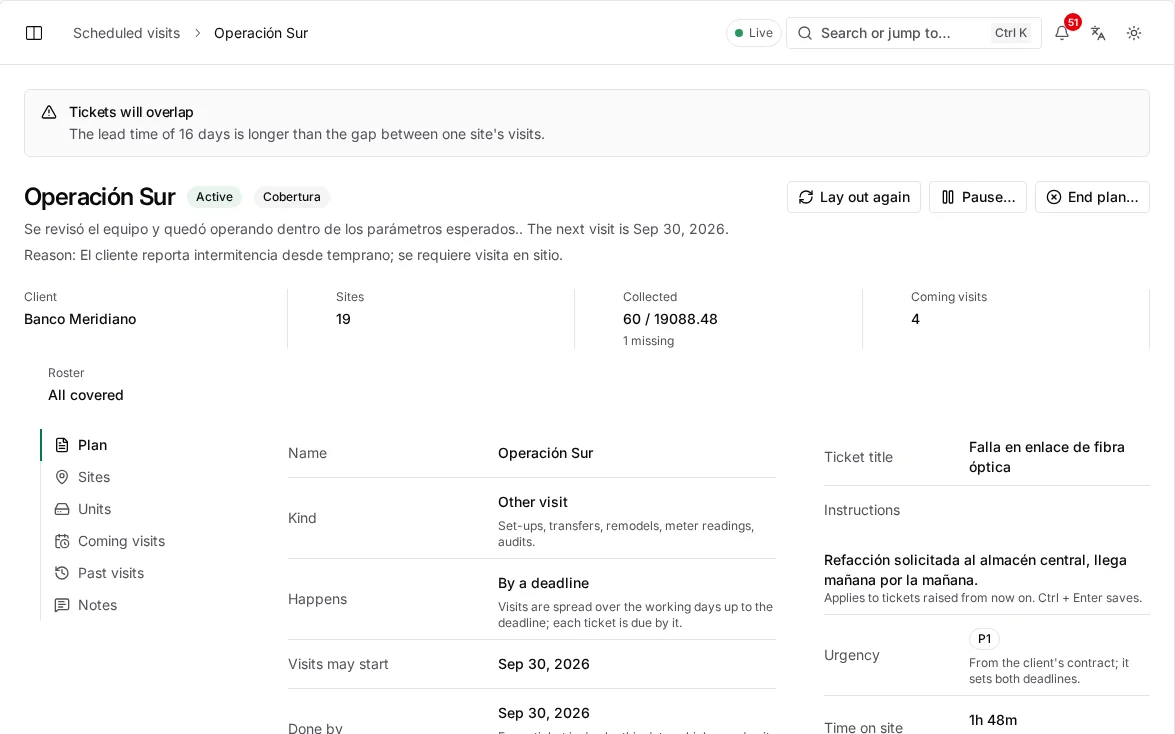
Task: Click the Banco Meridiano client value
Action: [80, 319]
